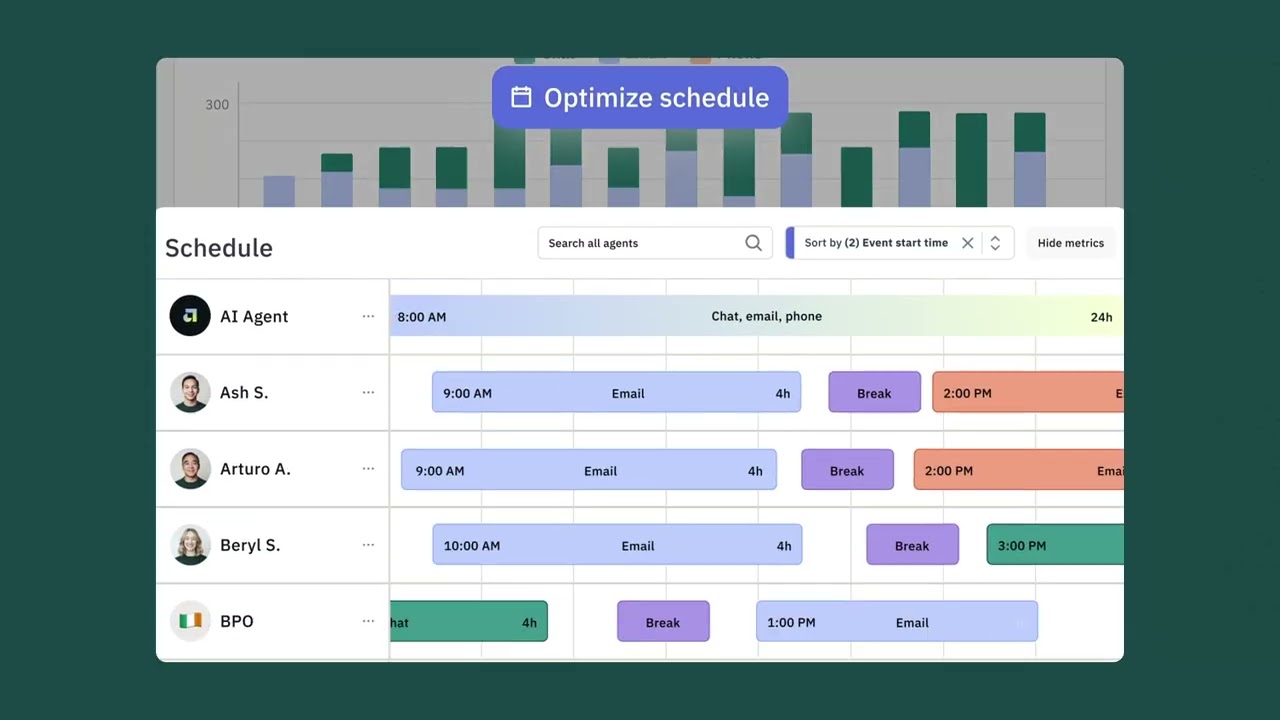Open the Beryl S. row options menu

click(368, 545)
